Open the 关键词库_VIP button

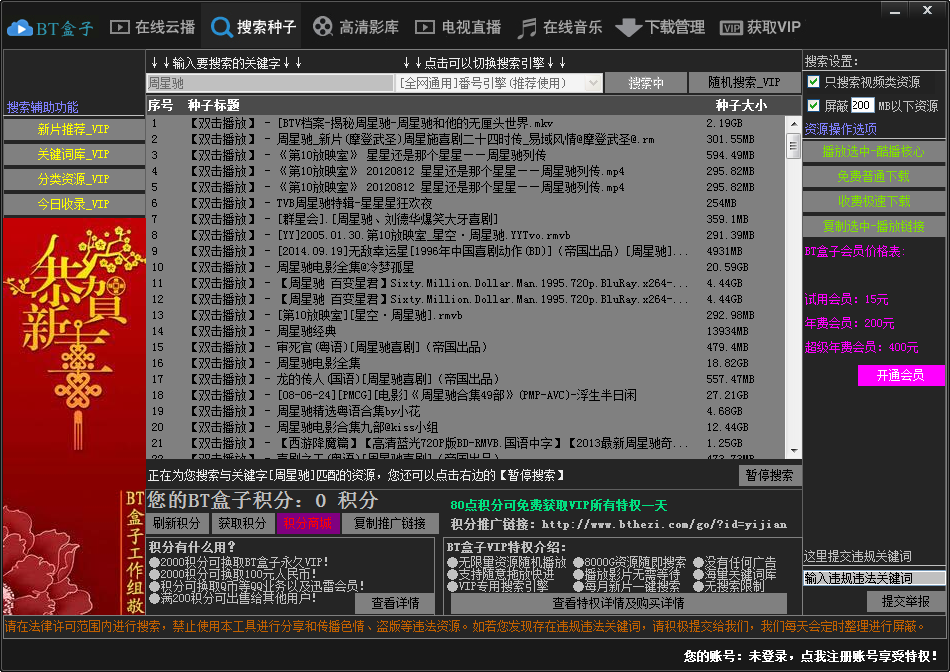pyautogui.click(x=73, y=154)
